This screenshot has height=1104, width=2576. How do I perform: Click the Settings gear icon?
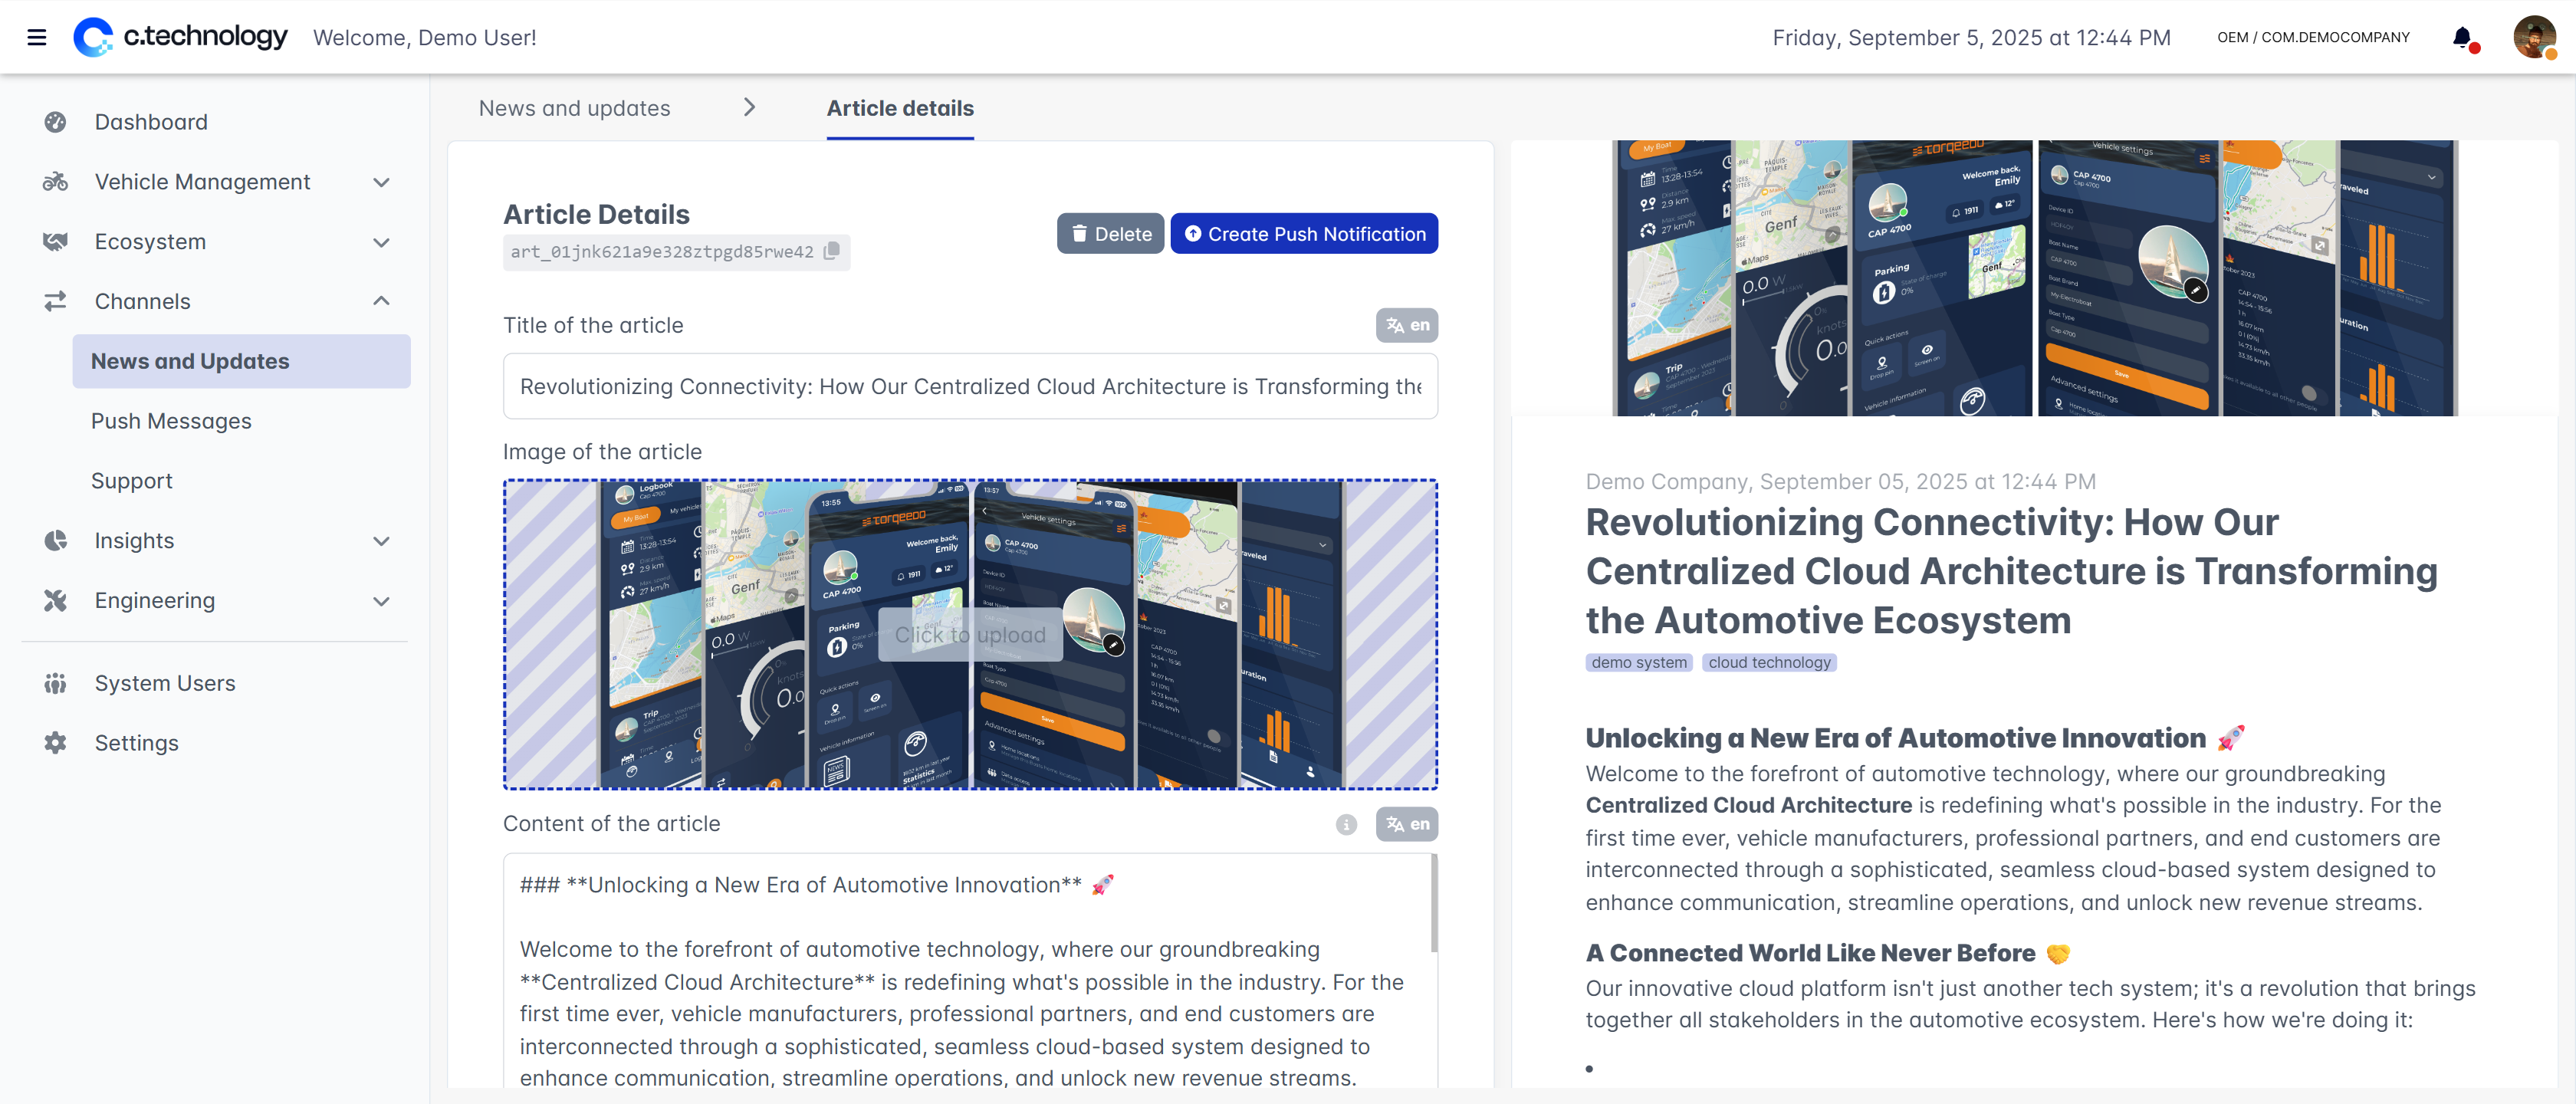tap(55, 743)
